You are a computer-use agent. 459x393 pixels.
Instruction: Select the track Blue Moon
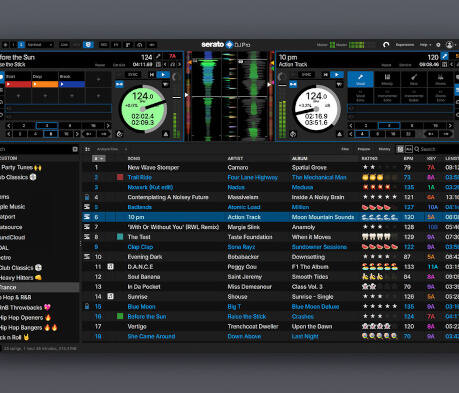[141, 307]
